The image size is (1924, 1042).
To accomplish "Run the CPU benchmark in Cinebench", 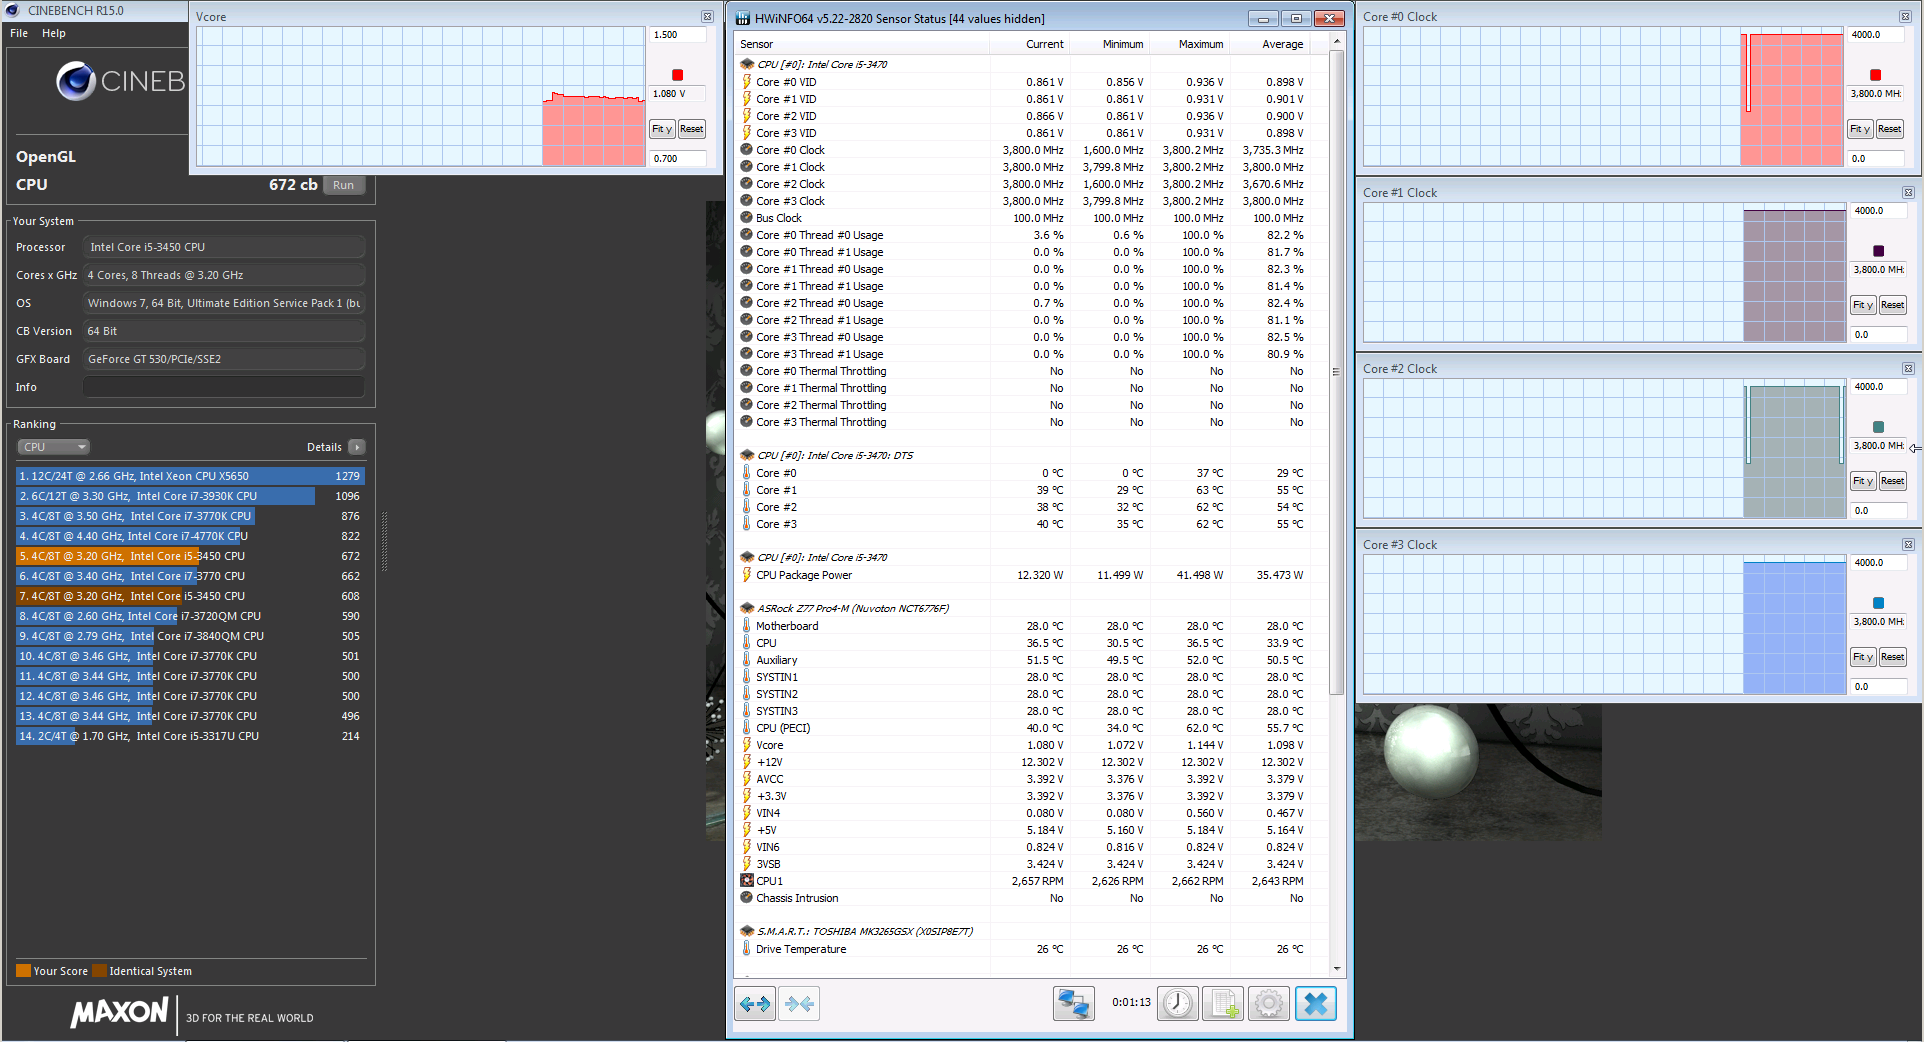I will pos(344,185).
